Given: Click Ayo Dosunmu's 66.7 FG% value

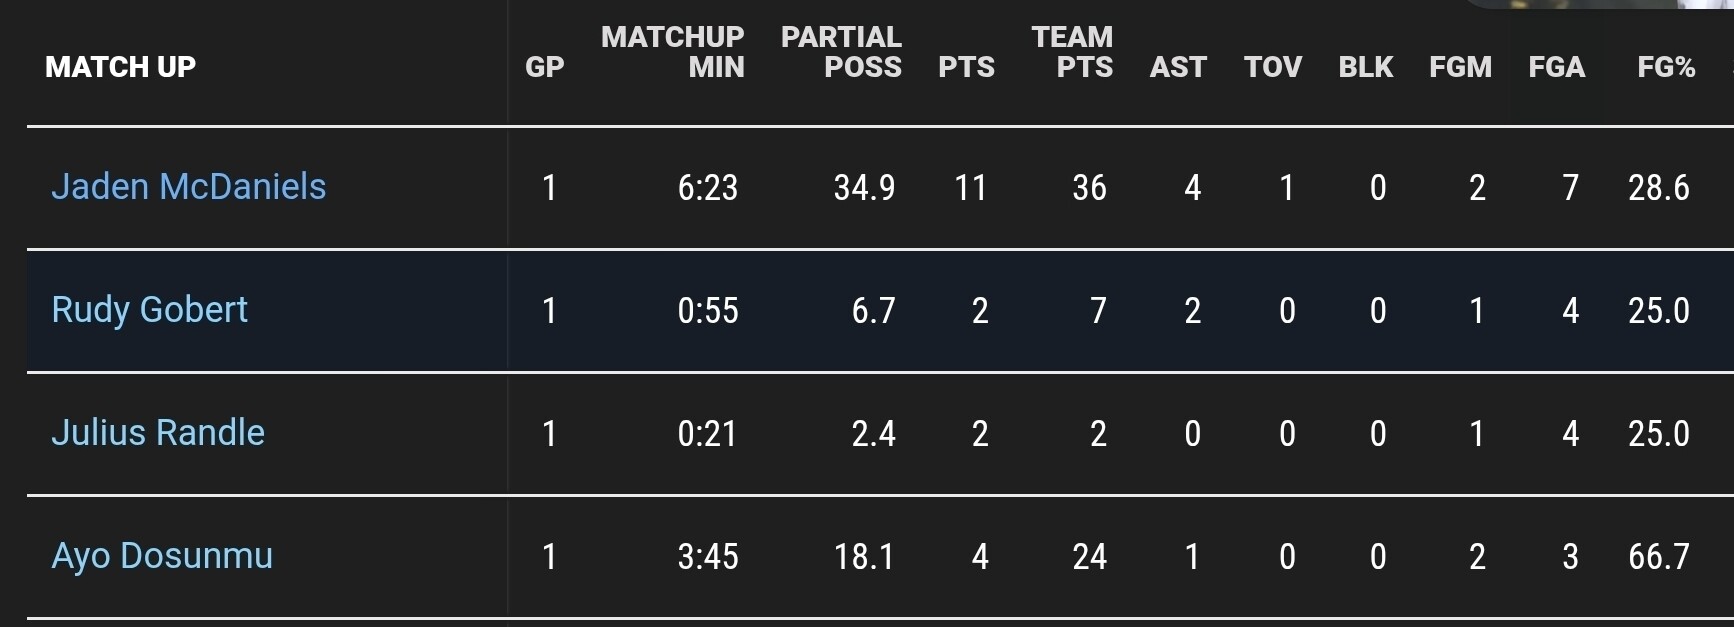Looking at the screenshot, I should pyautogui.click(x=1658, y=556).
